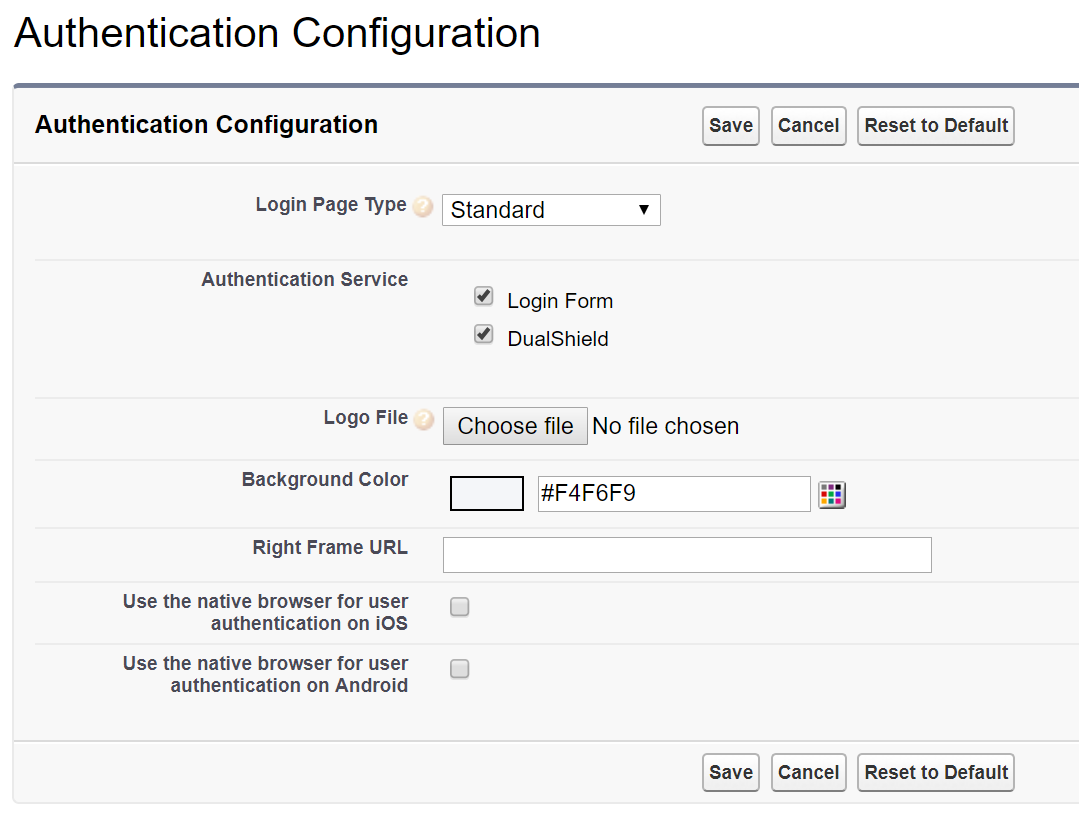
Task: Click the Login Form label text
Action: tap(560, 301)
